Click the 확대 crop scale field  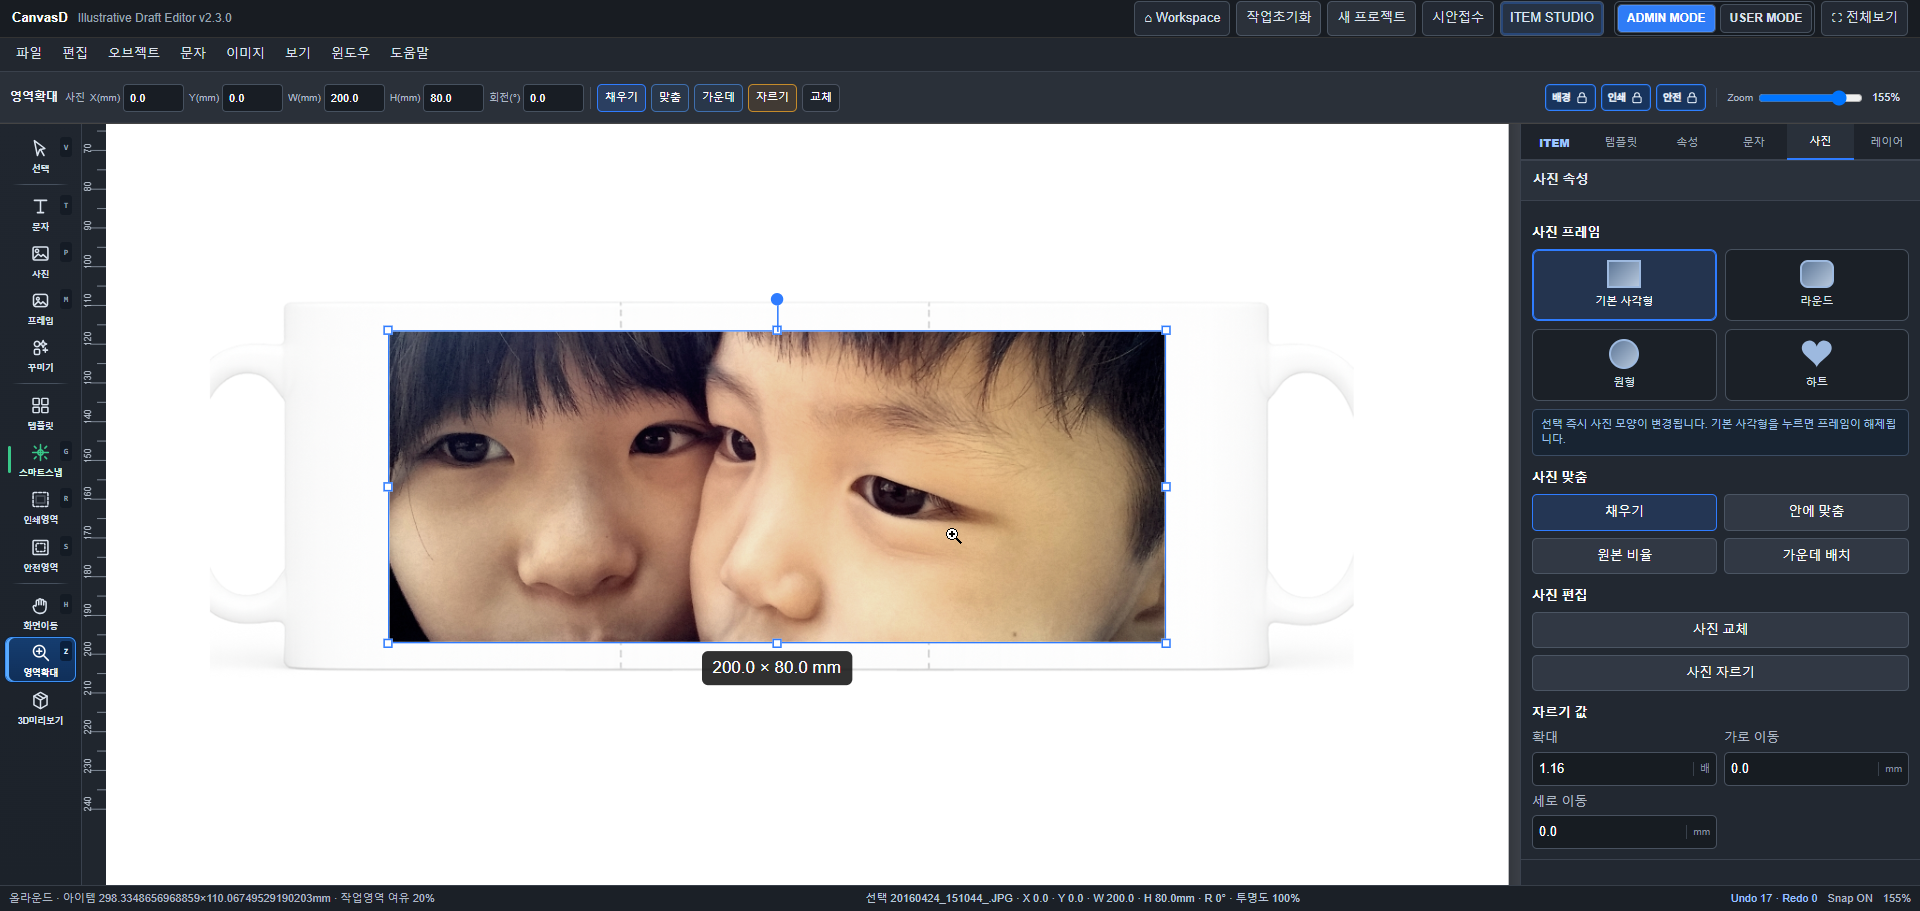pos(1624,769)
